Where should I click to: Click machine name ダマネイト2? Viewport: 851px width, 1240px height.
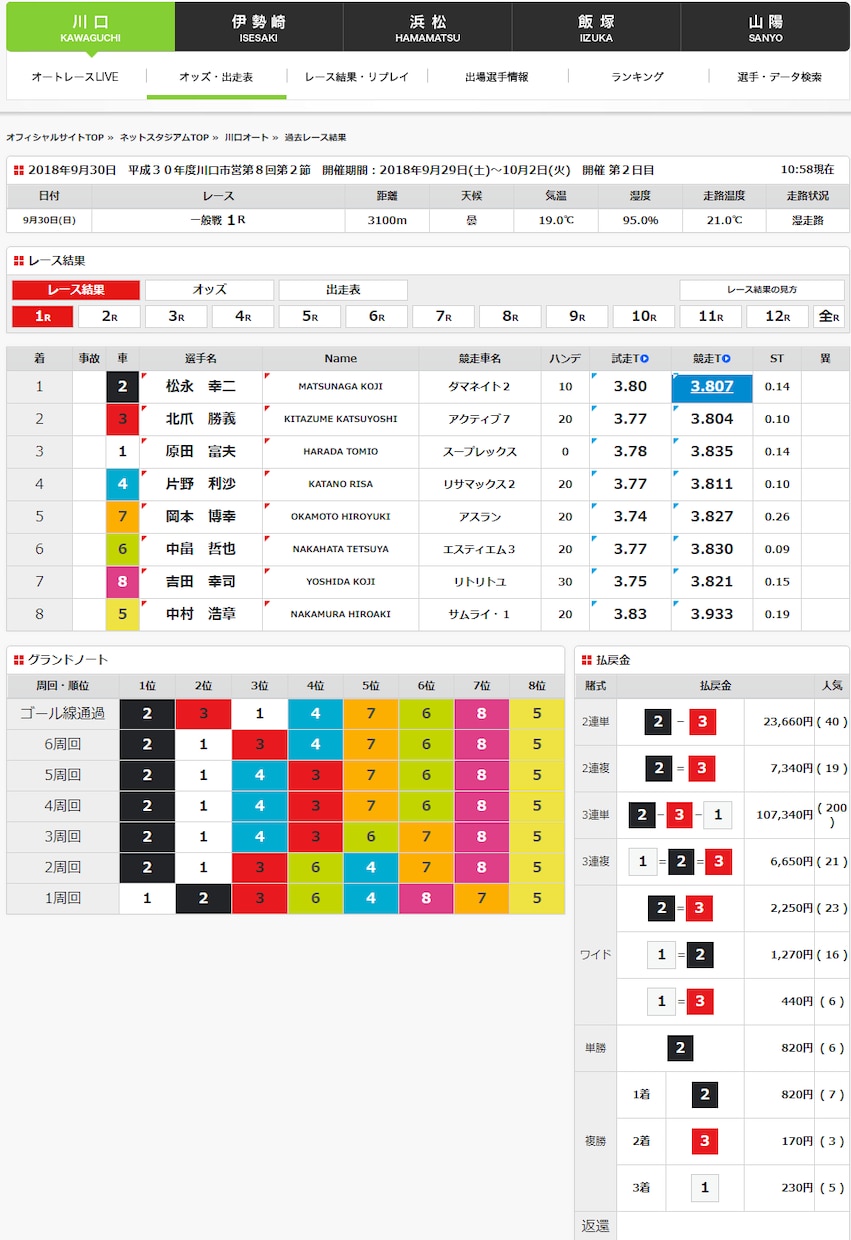tap(479, 386)
